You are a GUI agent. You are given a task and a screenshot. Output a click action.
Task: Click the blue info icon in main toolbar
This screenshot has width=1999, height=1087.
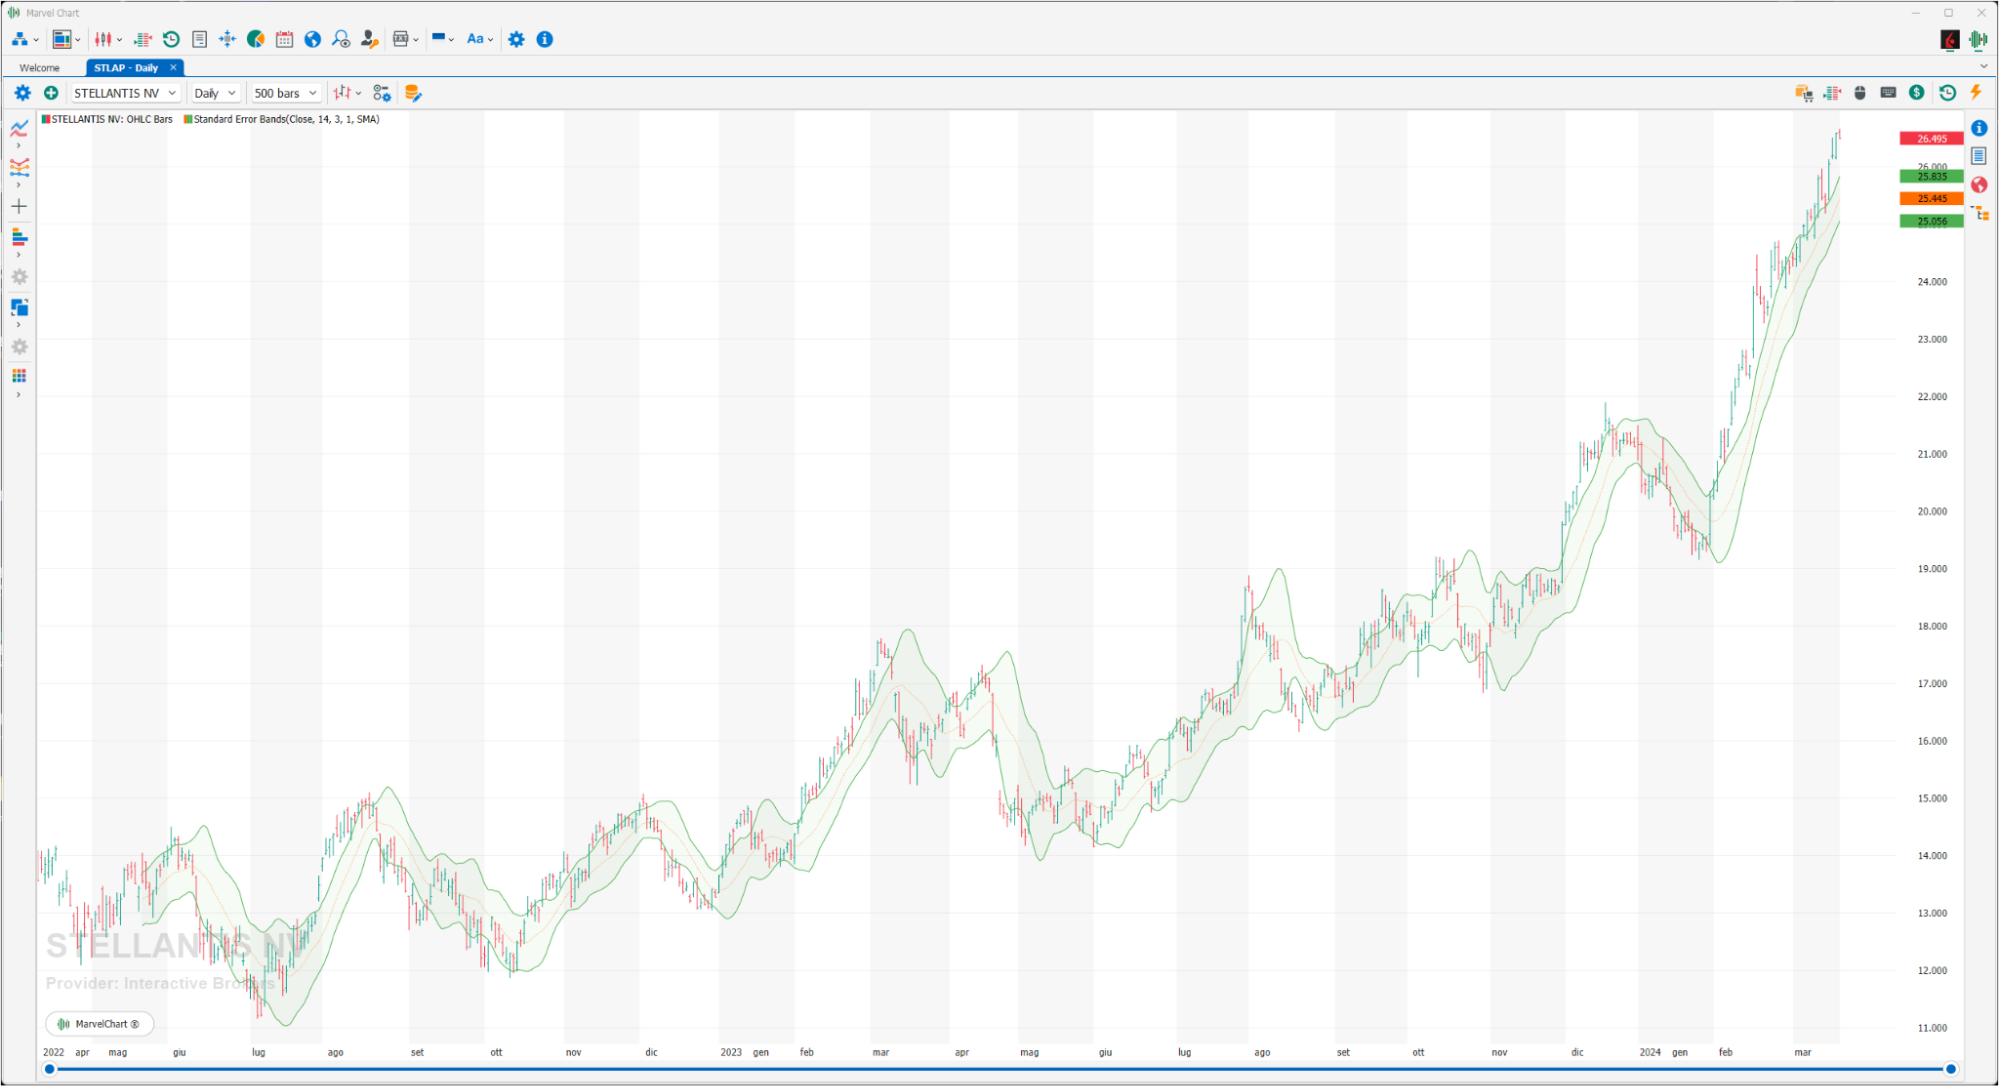[545, 39]
